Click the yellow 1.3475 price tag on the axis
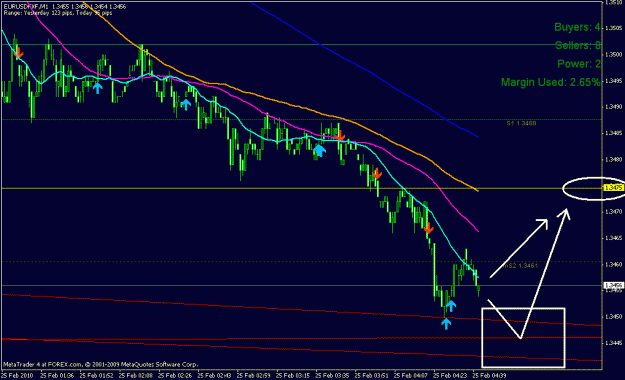The image size is (625, 380). [x=614, y=188]
